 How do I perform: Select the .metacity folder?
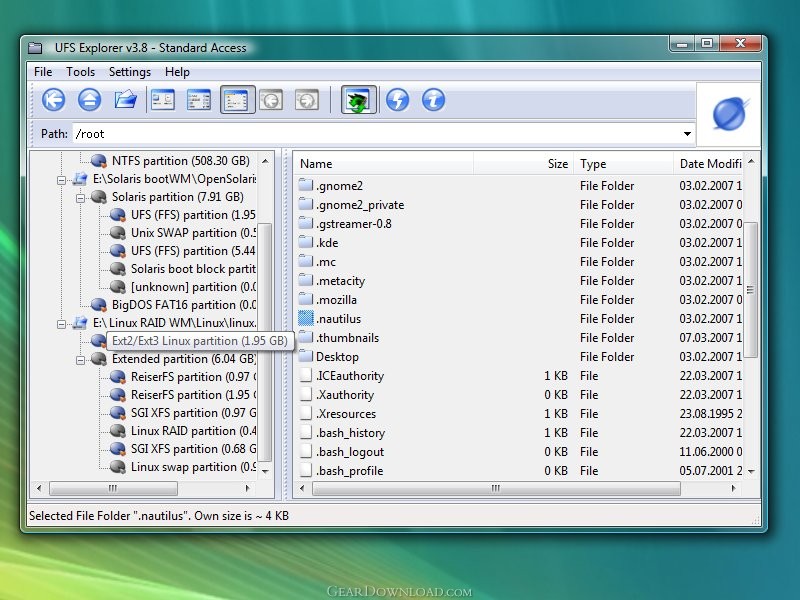coord(340,281)
